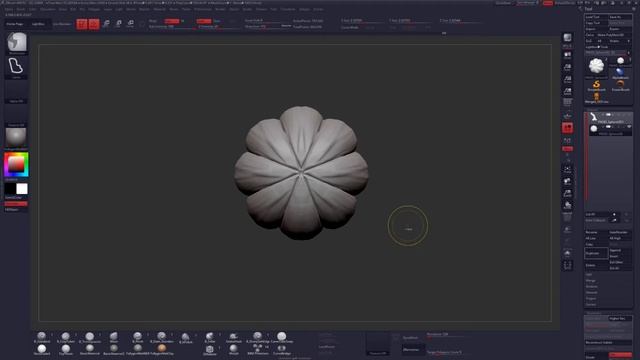640x360 pixels.
Task: Select the Scale transform tool in top shelf
Action: [x=118, y=24]
